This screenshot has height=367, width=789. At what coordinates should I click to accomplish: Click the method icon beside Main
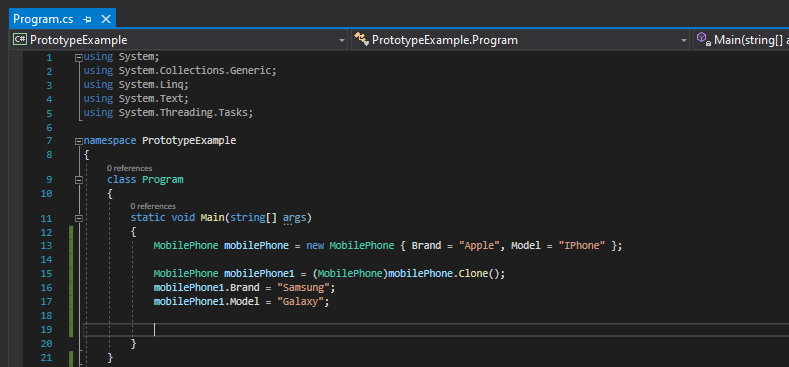click(703, 39)
